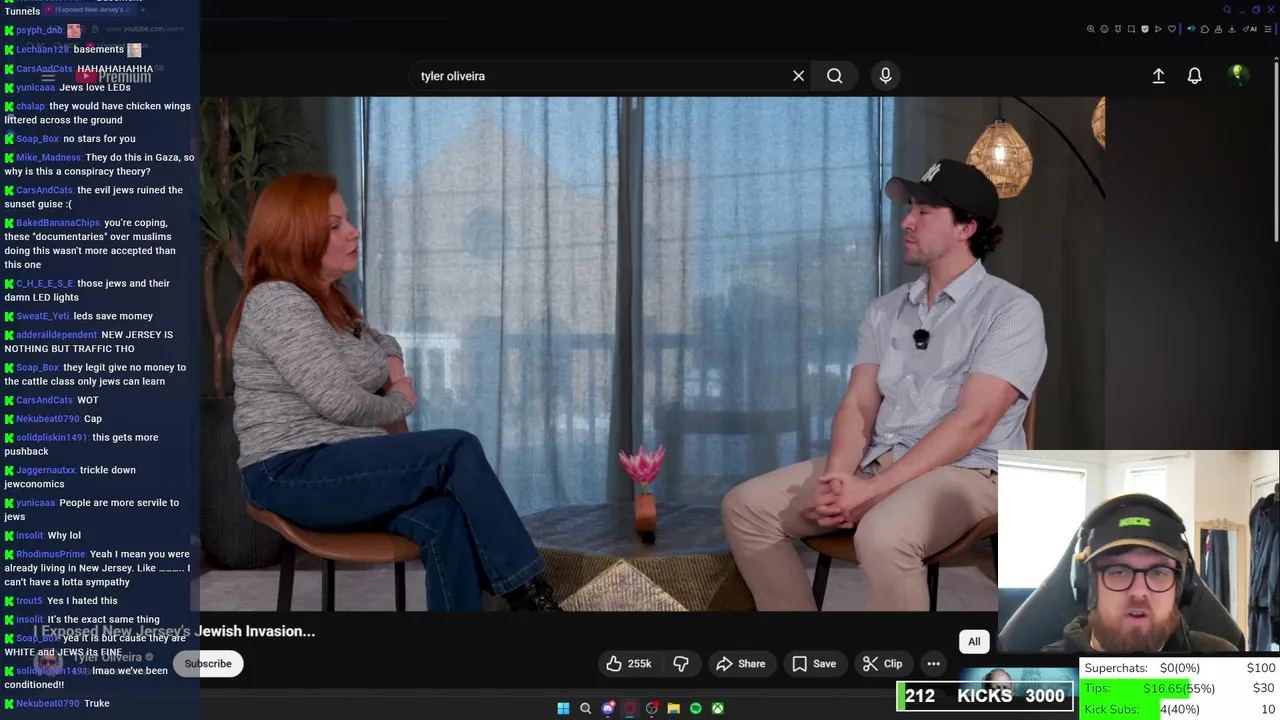Click the Kick Subs goal progress bar
Image resolution: width=1280 pixels, height=720 pixels.
coord(1180,709)
